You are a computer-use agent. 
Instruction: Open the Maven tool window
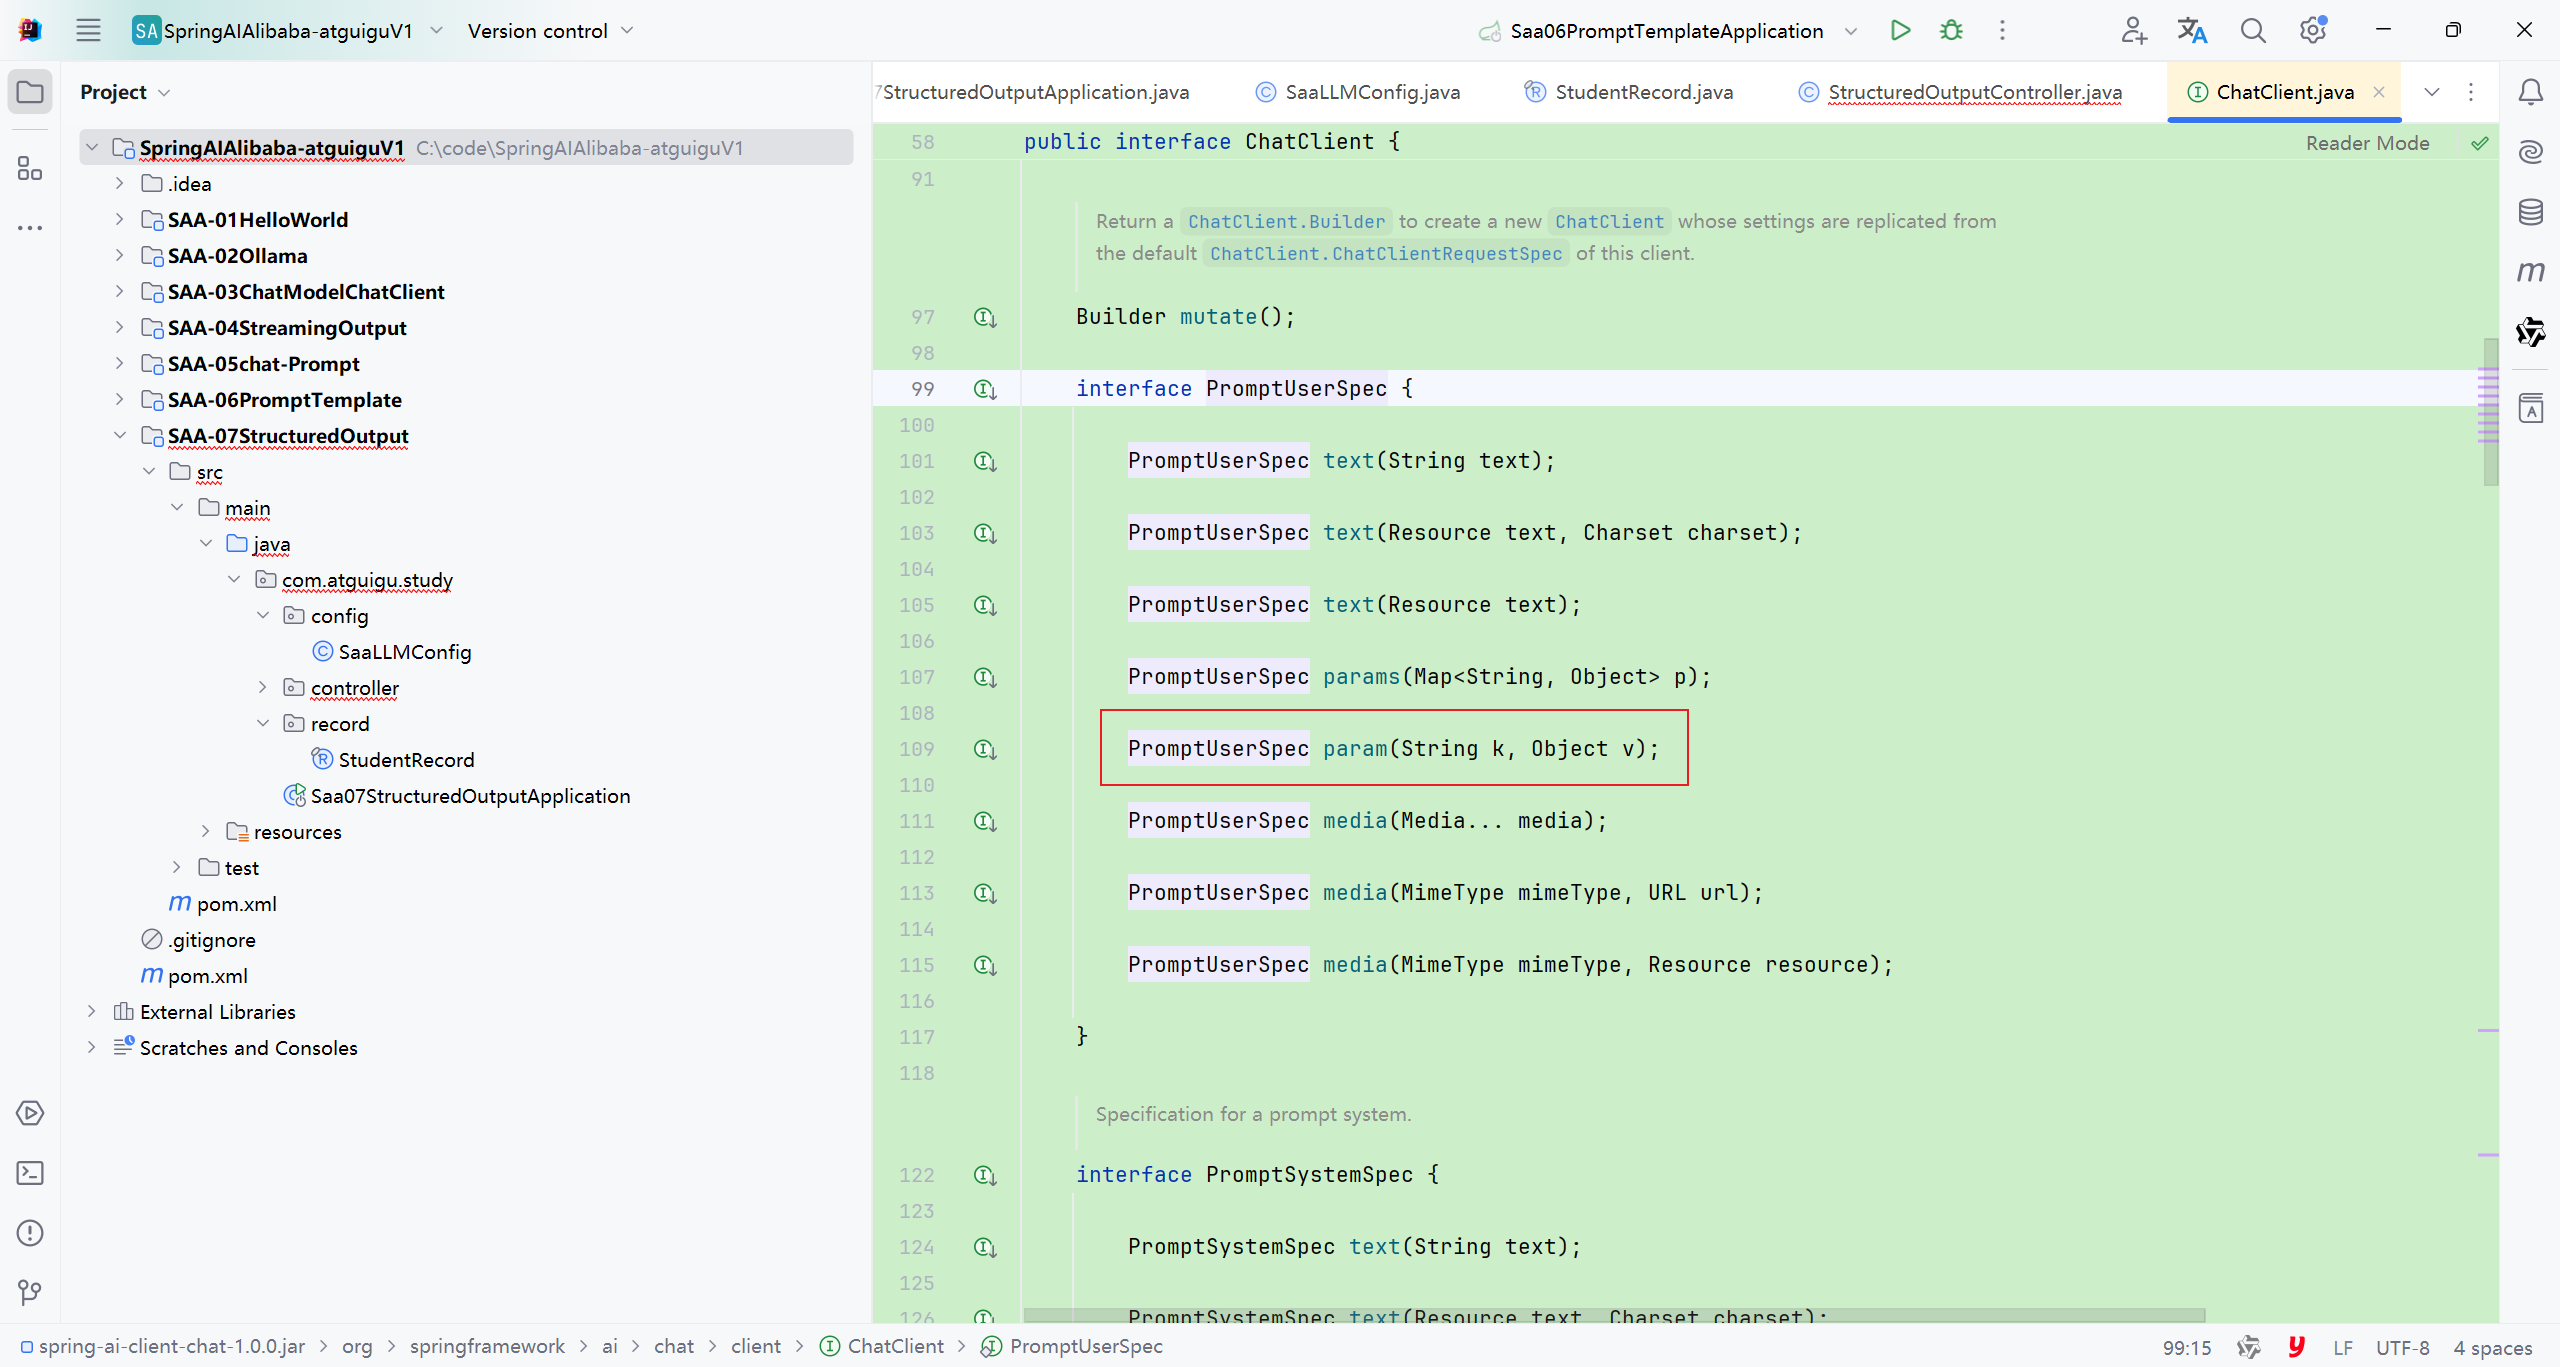tap(2530, 271)
